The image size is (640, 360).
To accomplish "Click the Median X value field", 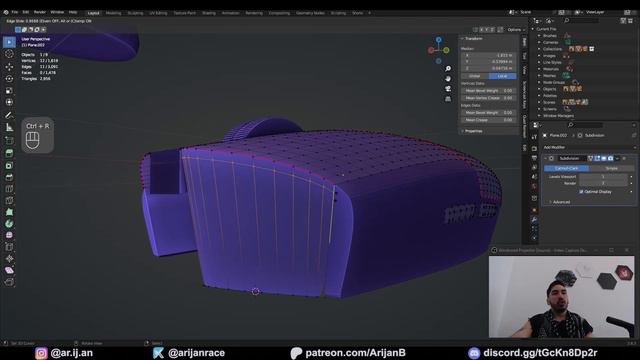I will pyautogui.click(x=489, y=55).
